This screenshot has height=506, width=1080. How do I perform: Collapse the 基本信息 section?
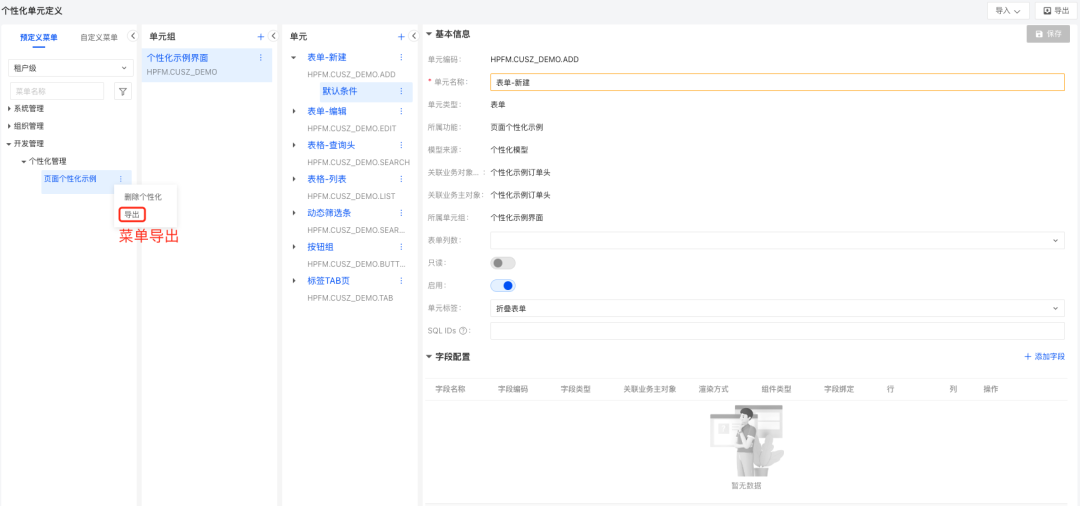[x=429, y=34]
